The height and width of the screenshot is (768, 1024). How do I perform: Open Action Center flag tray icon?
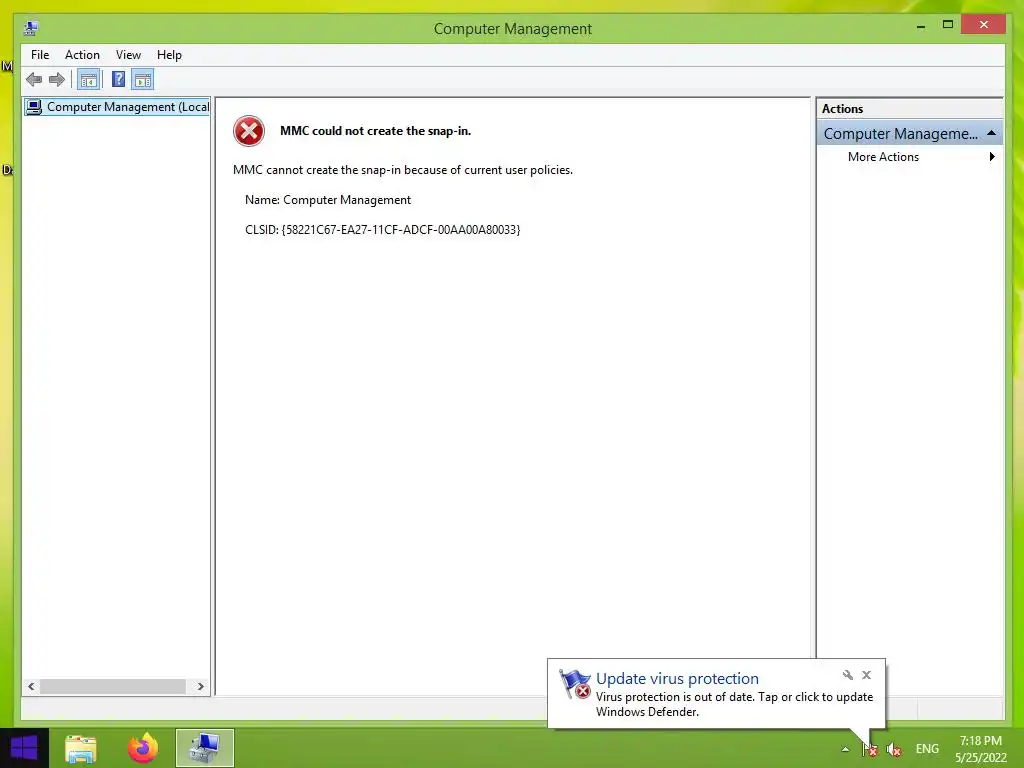click(x=869, y=749)
